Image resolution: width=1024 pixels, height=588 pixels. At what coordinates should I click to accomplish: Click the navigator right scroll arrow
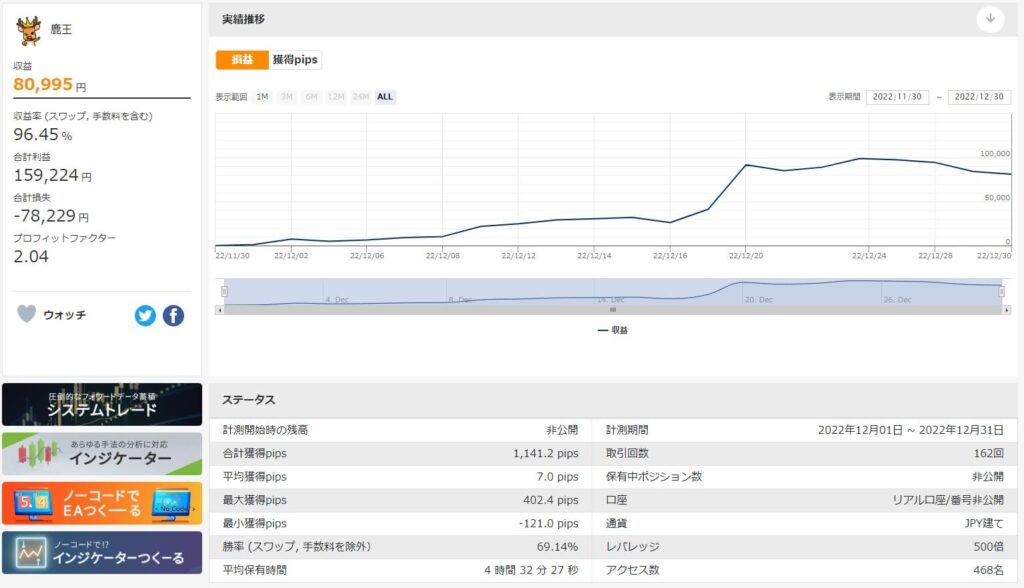click(1007, 310)
